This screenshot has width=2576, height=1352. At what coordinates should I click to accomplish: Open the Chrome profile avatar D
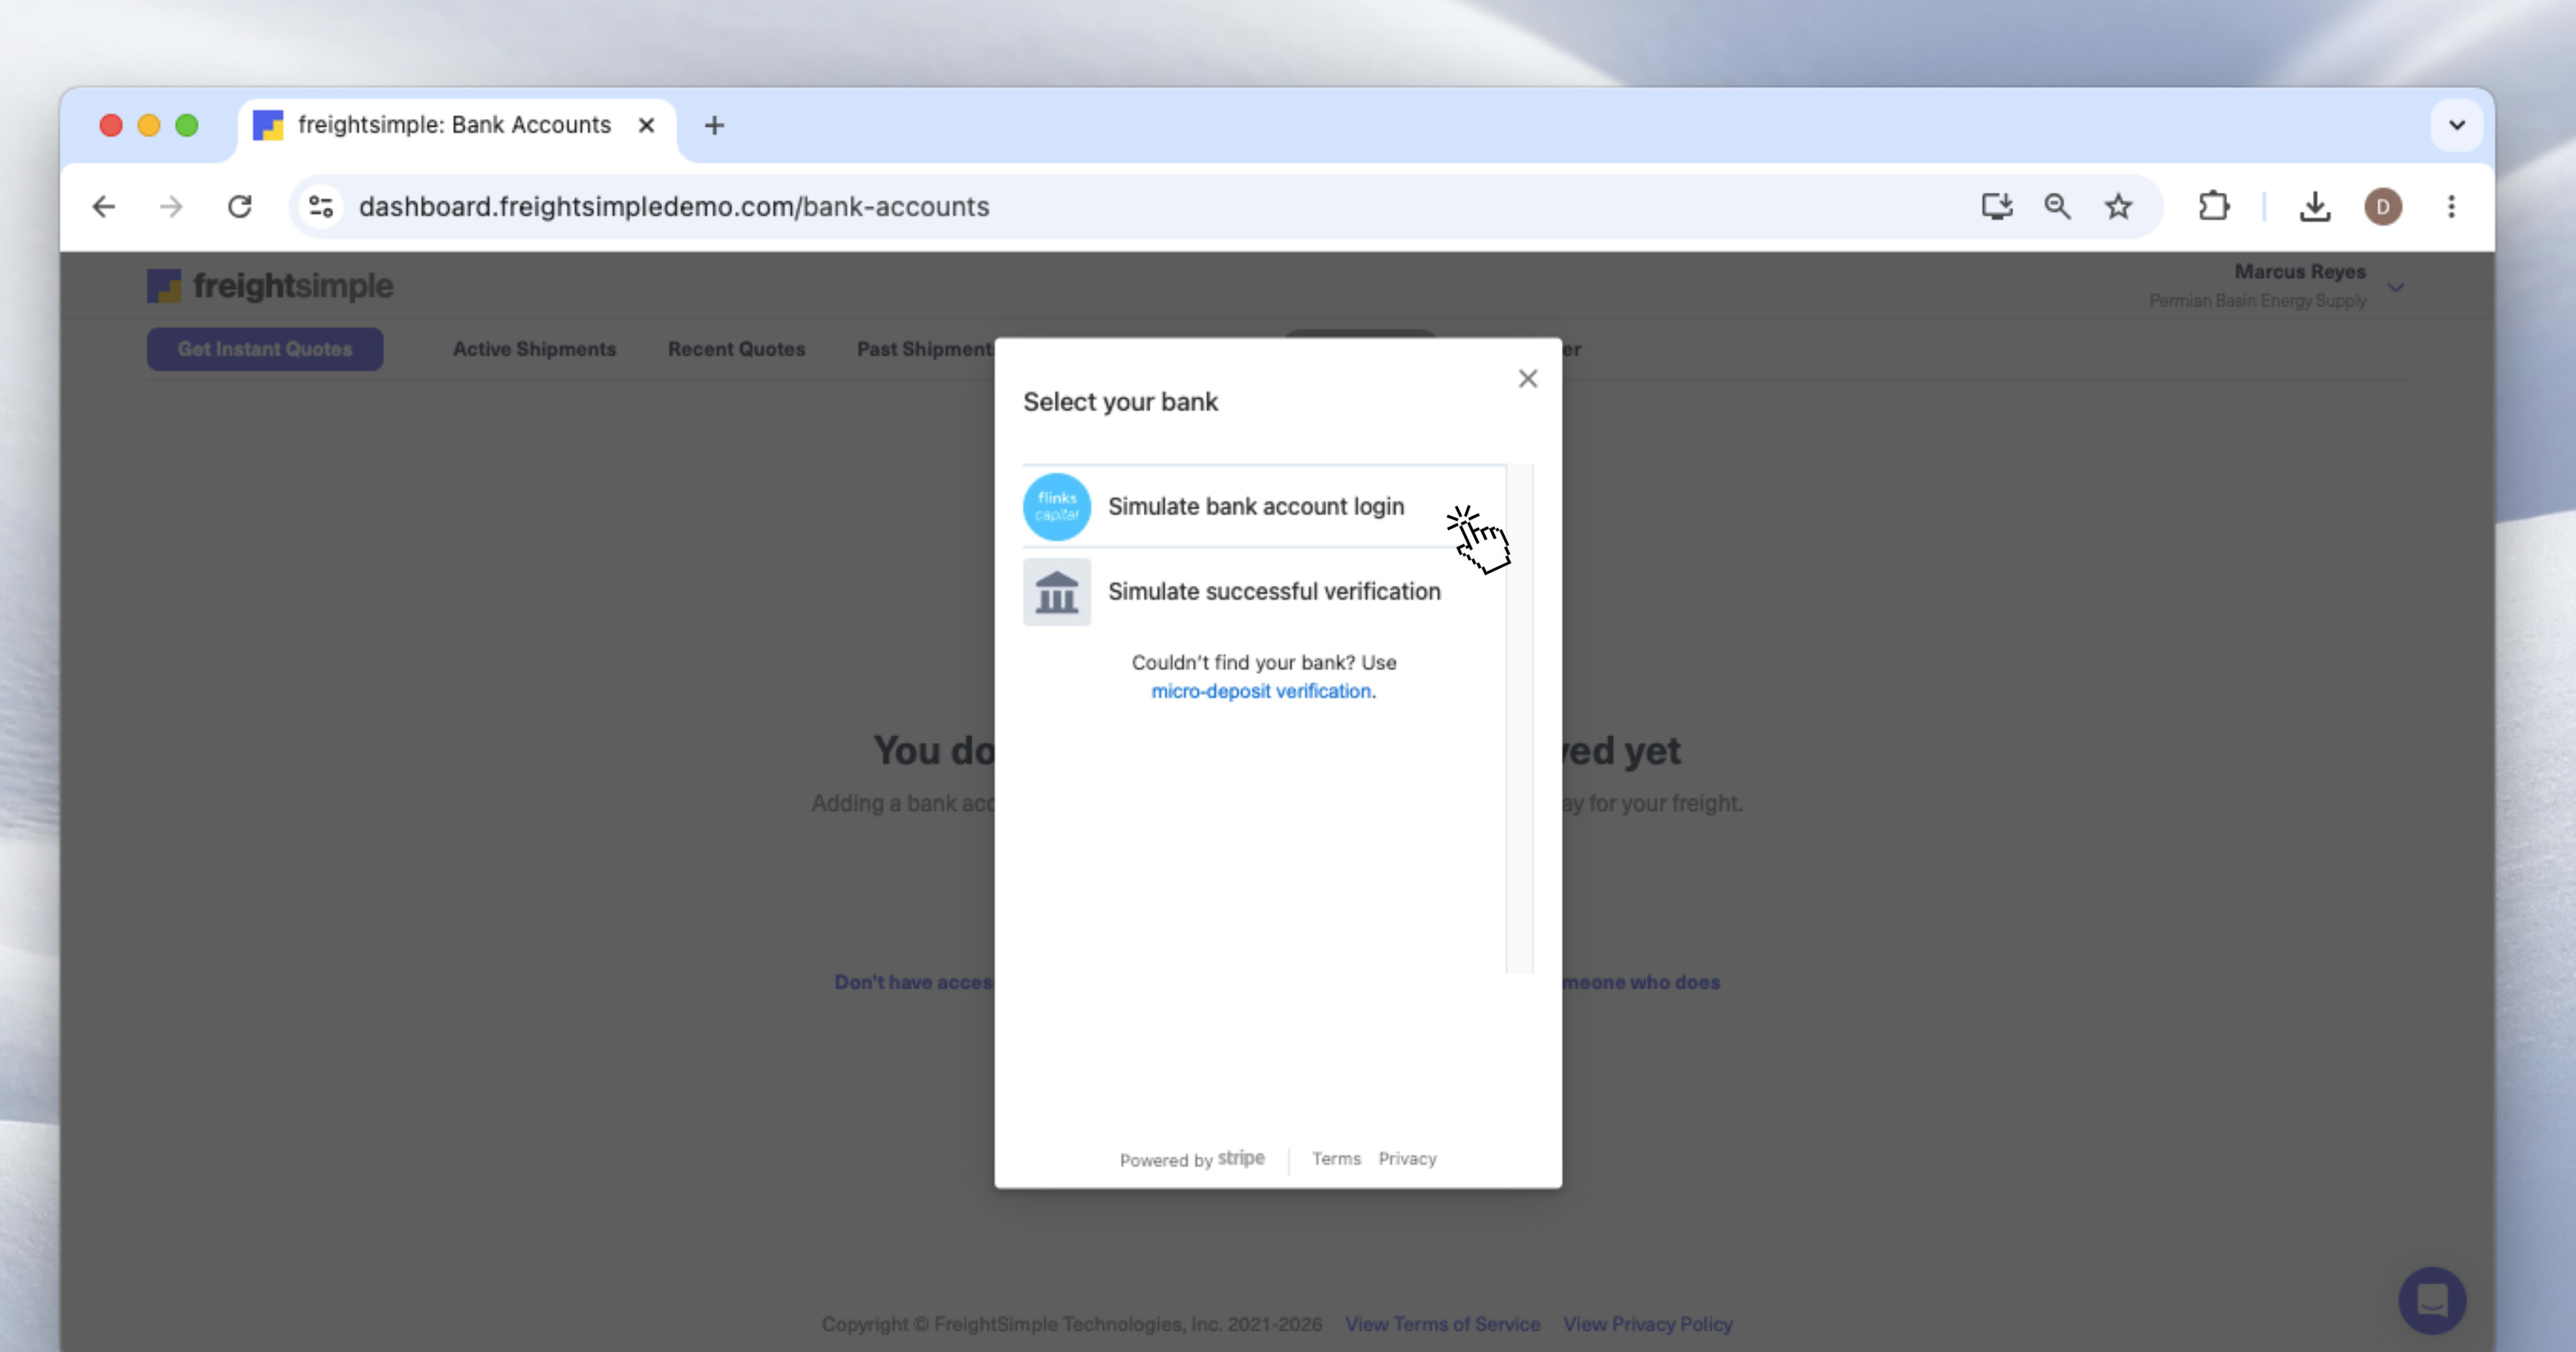pyautogui.click(x=2383, y=207)
